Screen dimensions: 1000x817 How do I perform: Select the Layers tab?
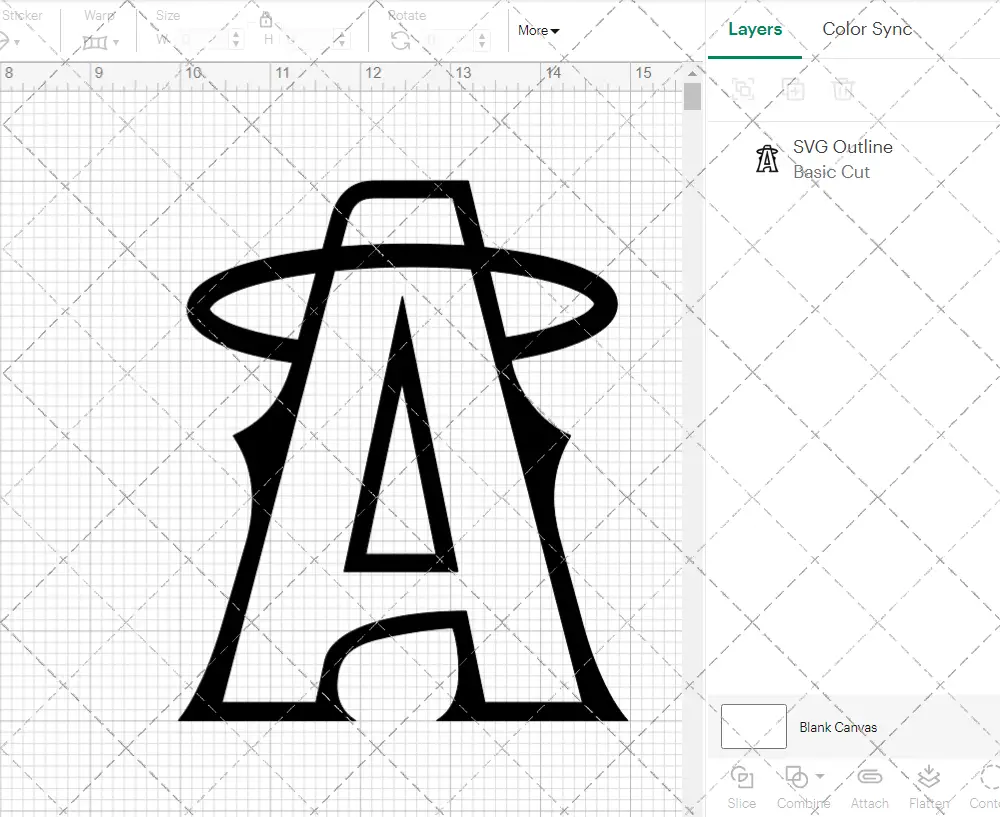pos(755,29)
